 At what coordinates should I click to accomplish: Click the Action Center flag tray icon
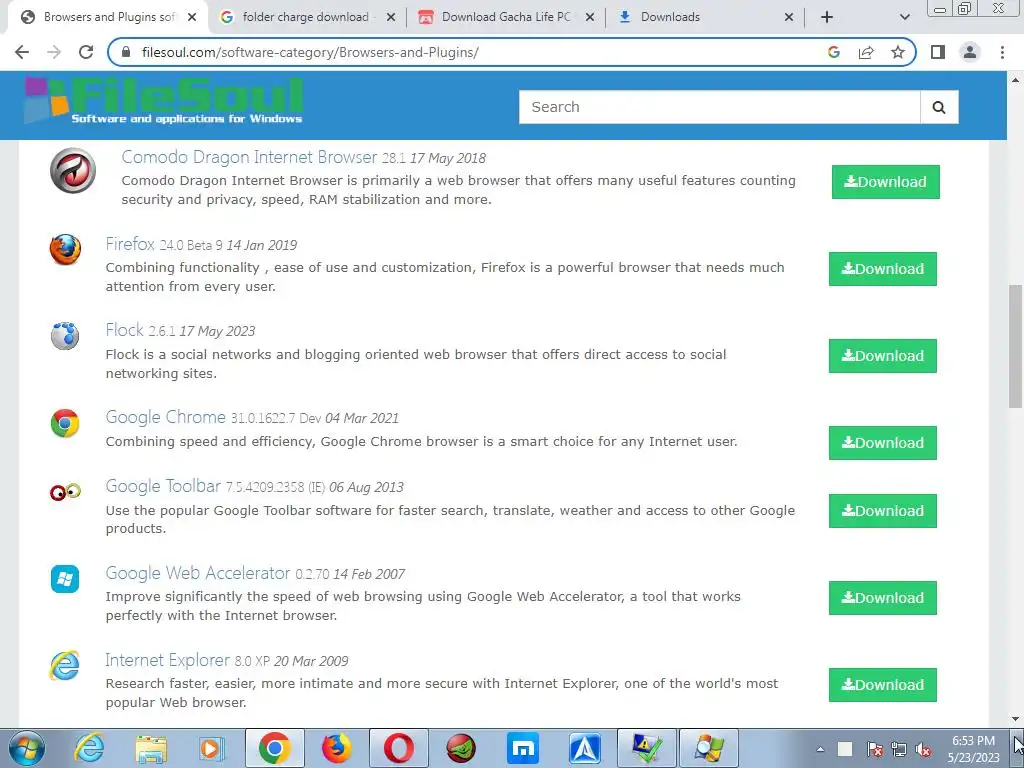pyautogui.click(x=875, y=749)
